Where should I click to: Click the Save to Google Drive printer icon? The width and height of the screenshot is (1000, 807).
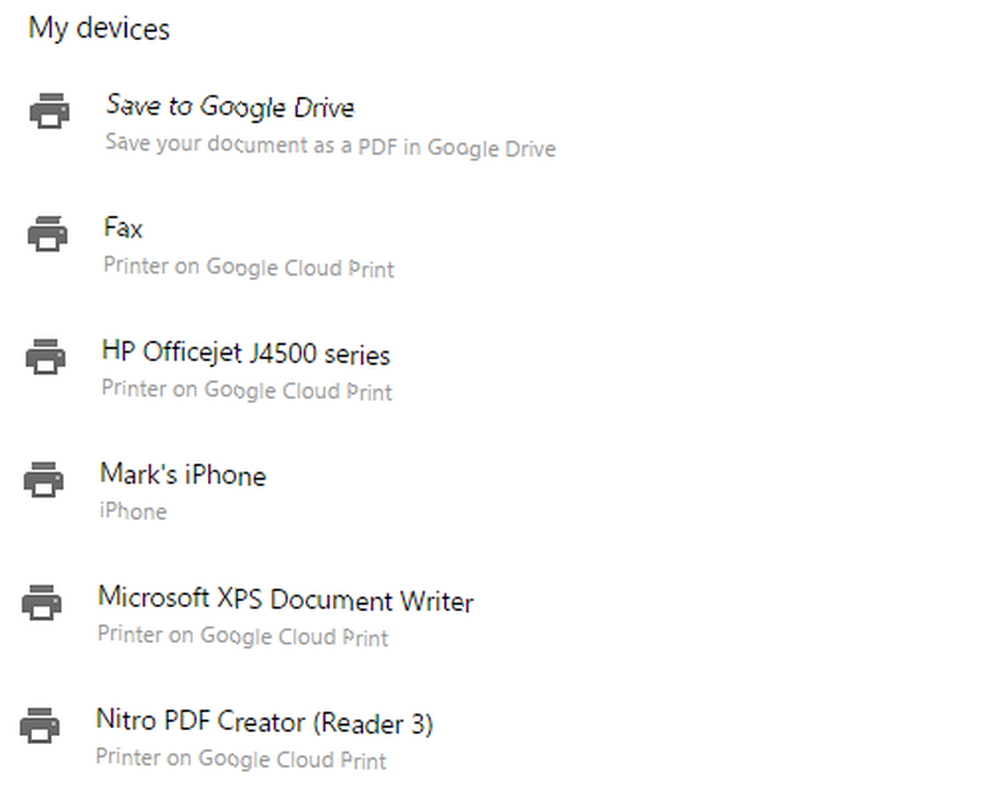[x=50, y=111]
